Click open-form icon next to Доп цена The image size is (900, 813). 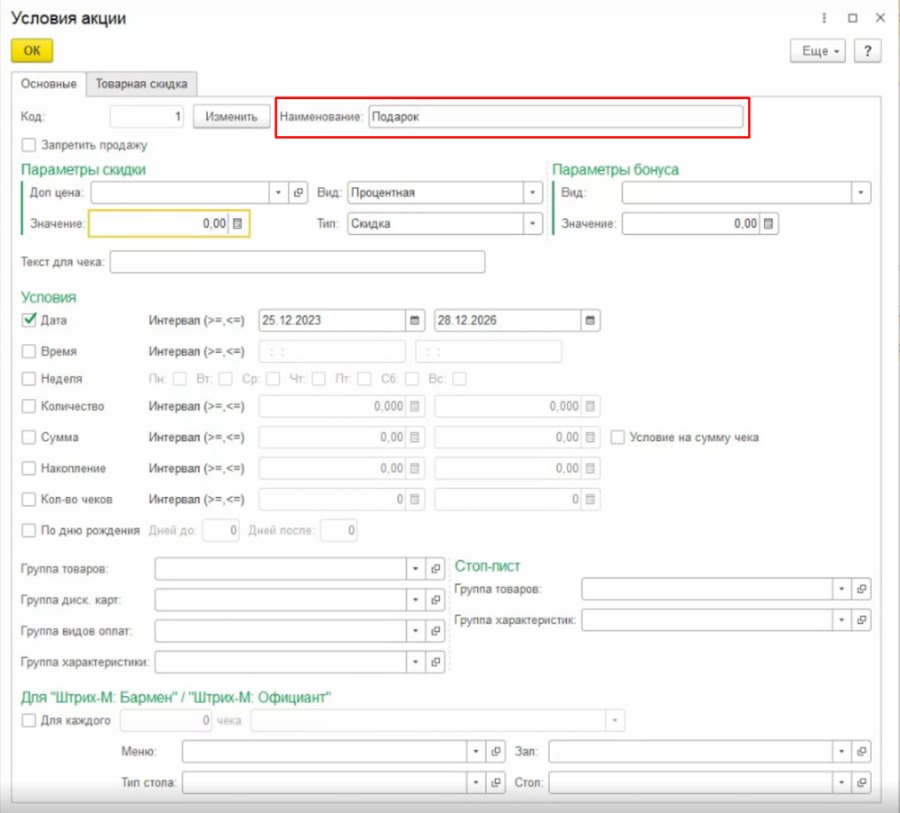click(x=298, y=192)
